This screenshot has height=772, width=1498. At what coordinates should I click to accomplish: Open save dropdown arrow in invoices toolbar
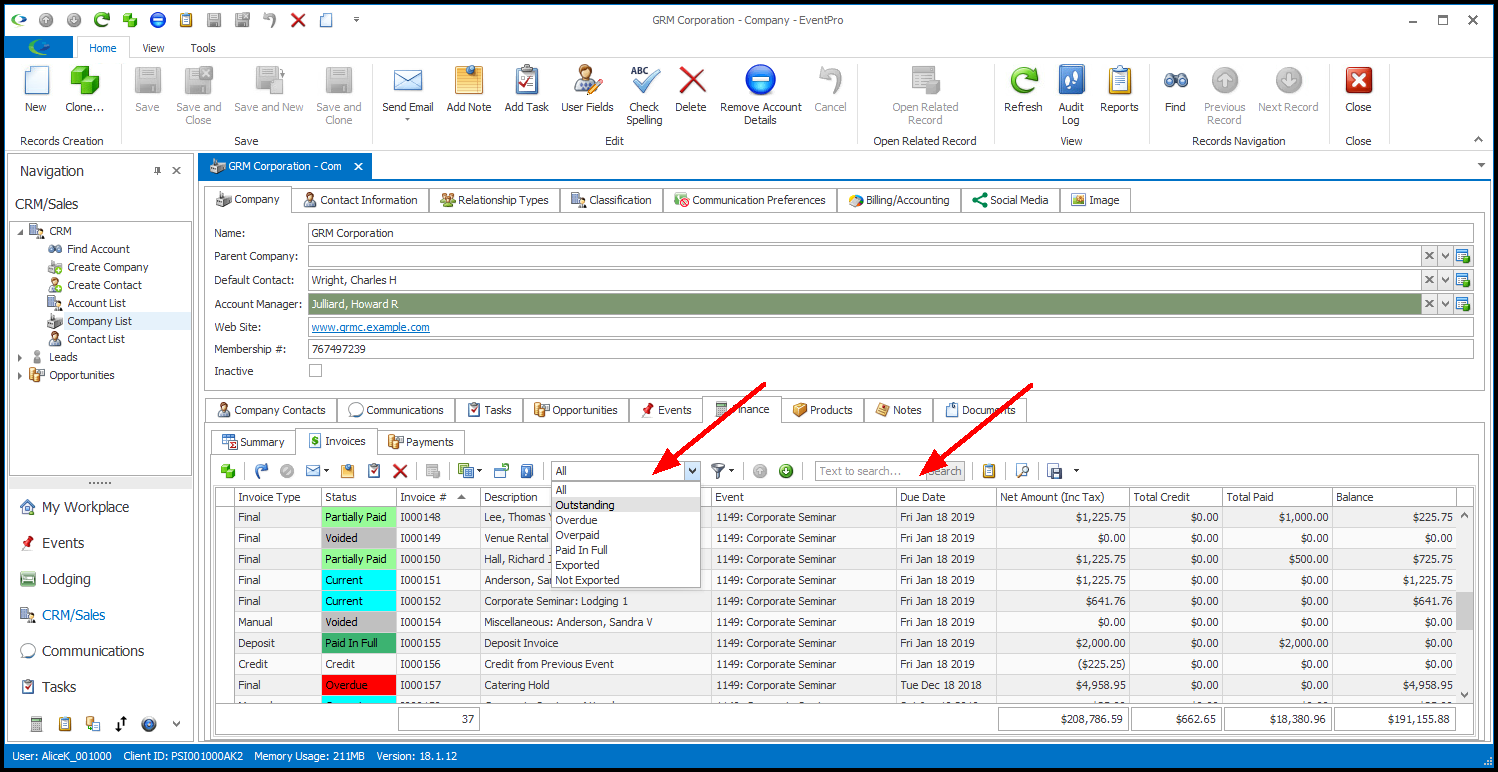coord(1076,471)
